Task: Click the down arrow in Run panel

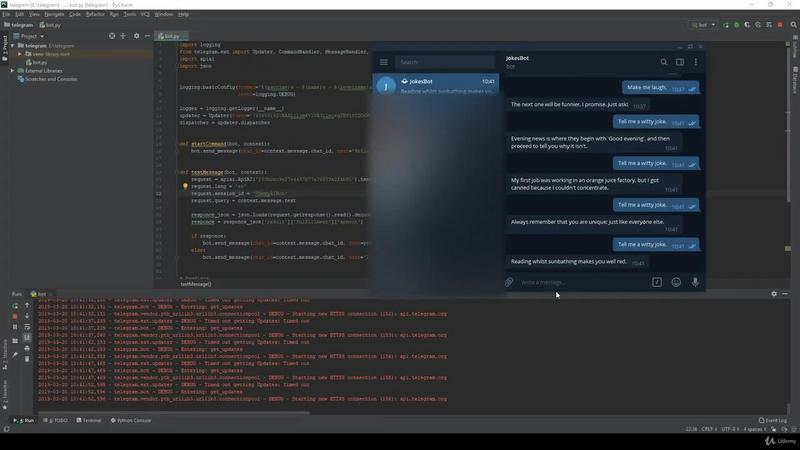Action: point(27,316)
